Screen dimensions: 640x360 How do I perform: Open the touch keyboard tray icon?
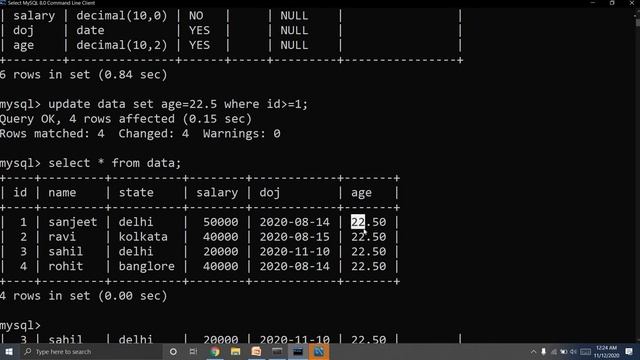tap(585, 352)
